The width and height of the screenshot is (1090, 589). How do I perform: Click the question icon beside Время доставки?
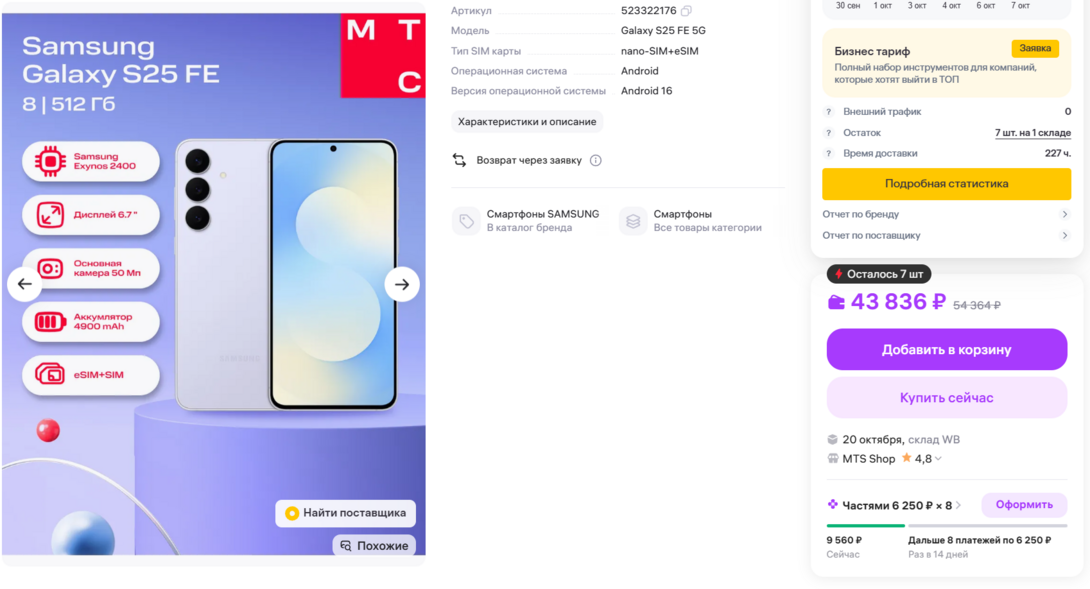829,154
